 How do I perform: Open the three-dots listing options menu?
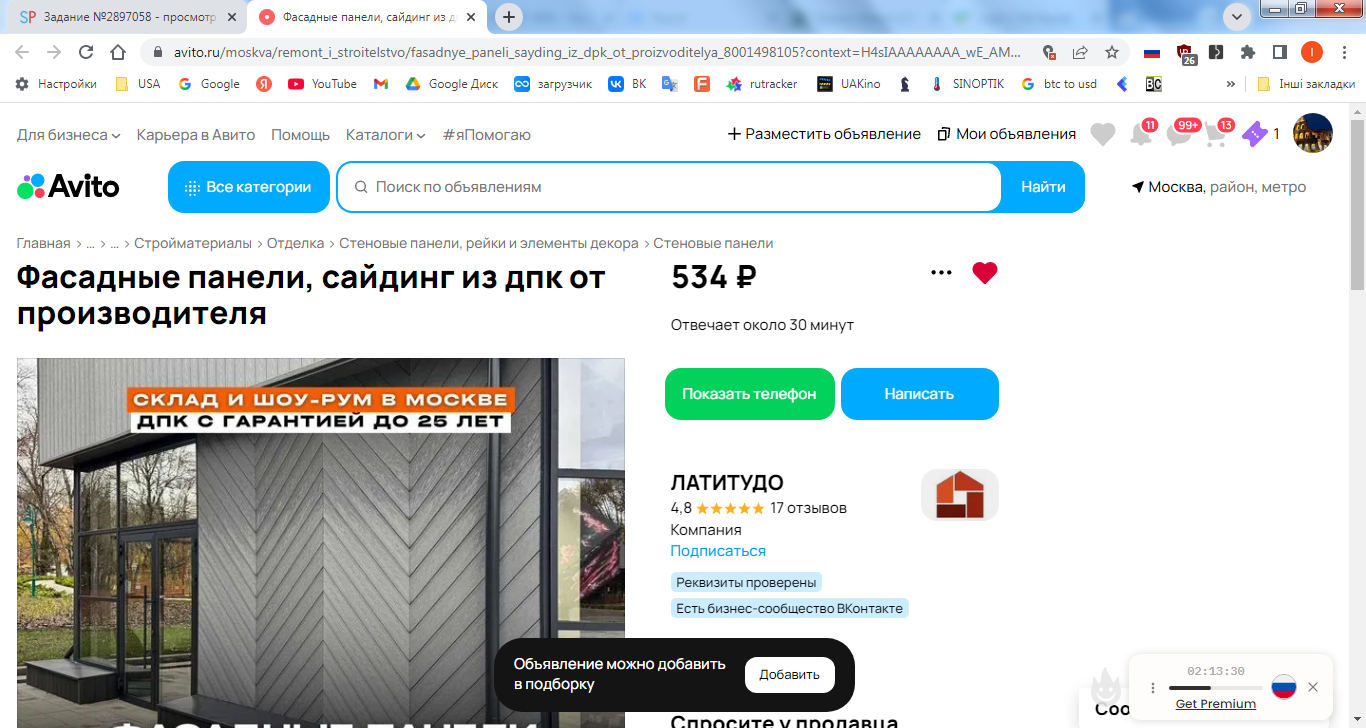tap(941, 273)
